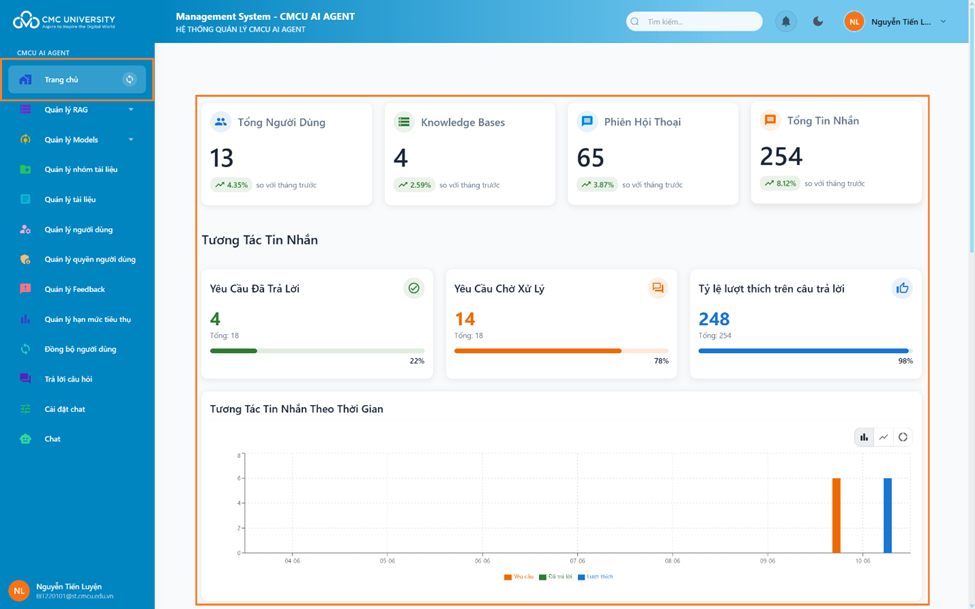The width and height of the screenshot is (975, 609).
Task: Click the CMC University logo
Action: point(64,21)
